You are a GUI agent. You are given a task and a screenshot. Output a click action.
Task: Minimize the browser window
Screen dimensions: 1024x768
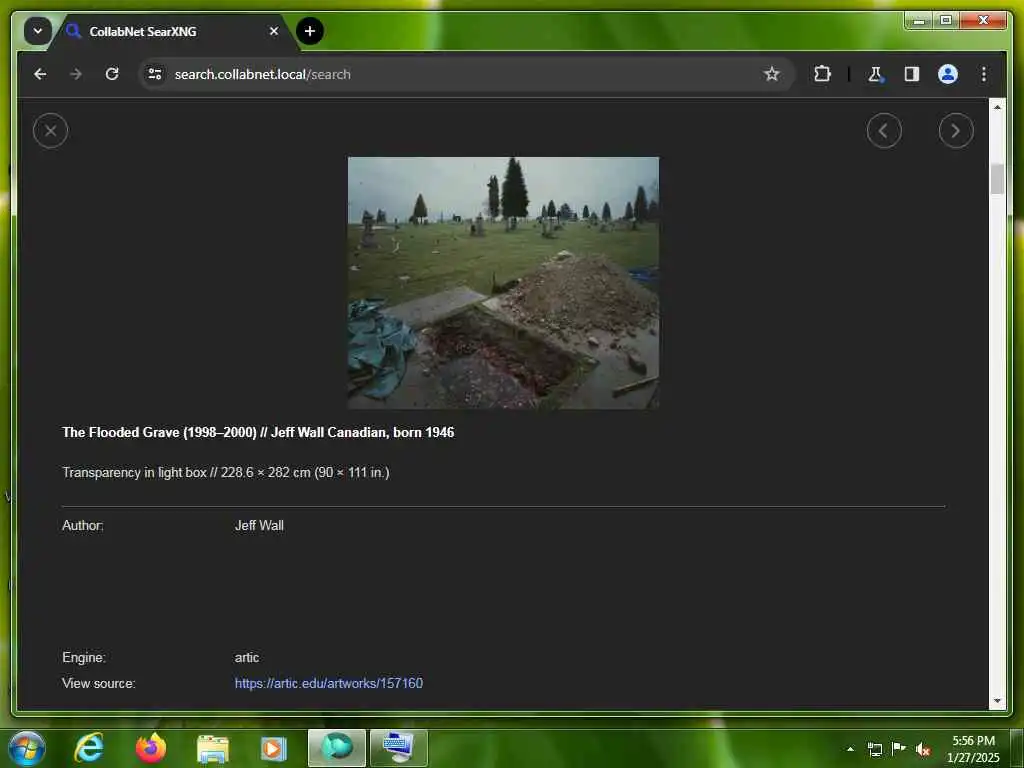click(x=919, y=21)
